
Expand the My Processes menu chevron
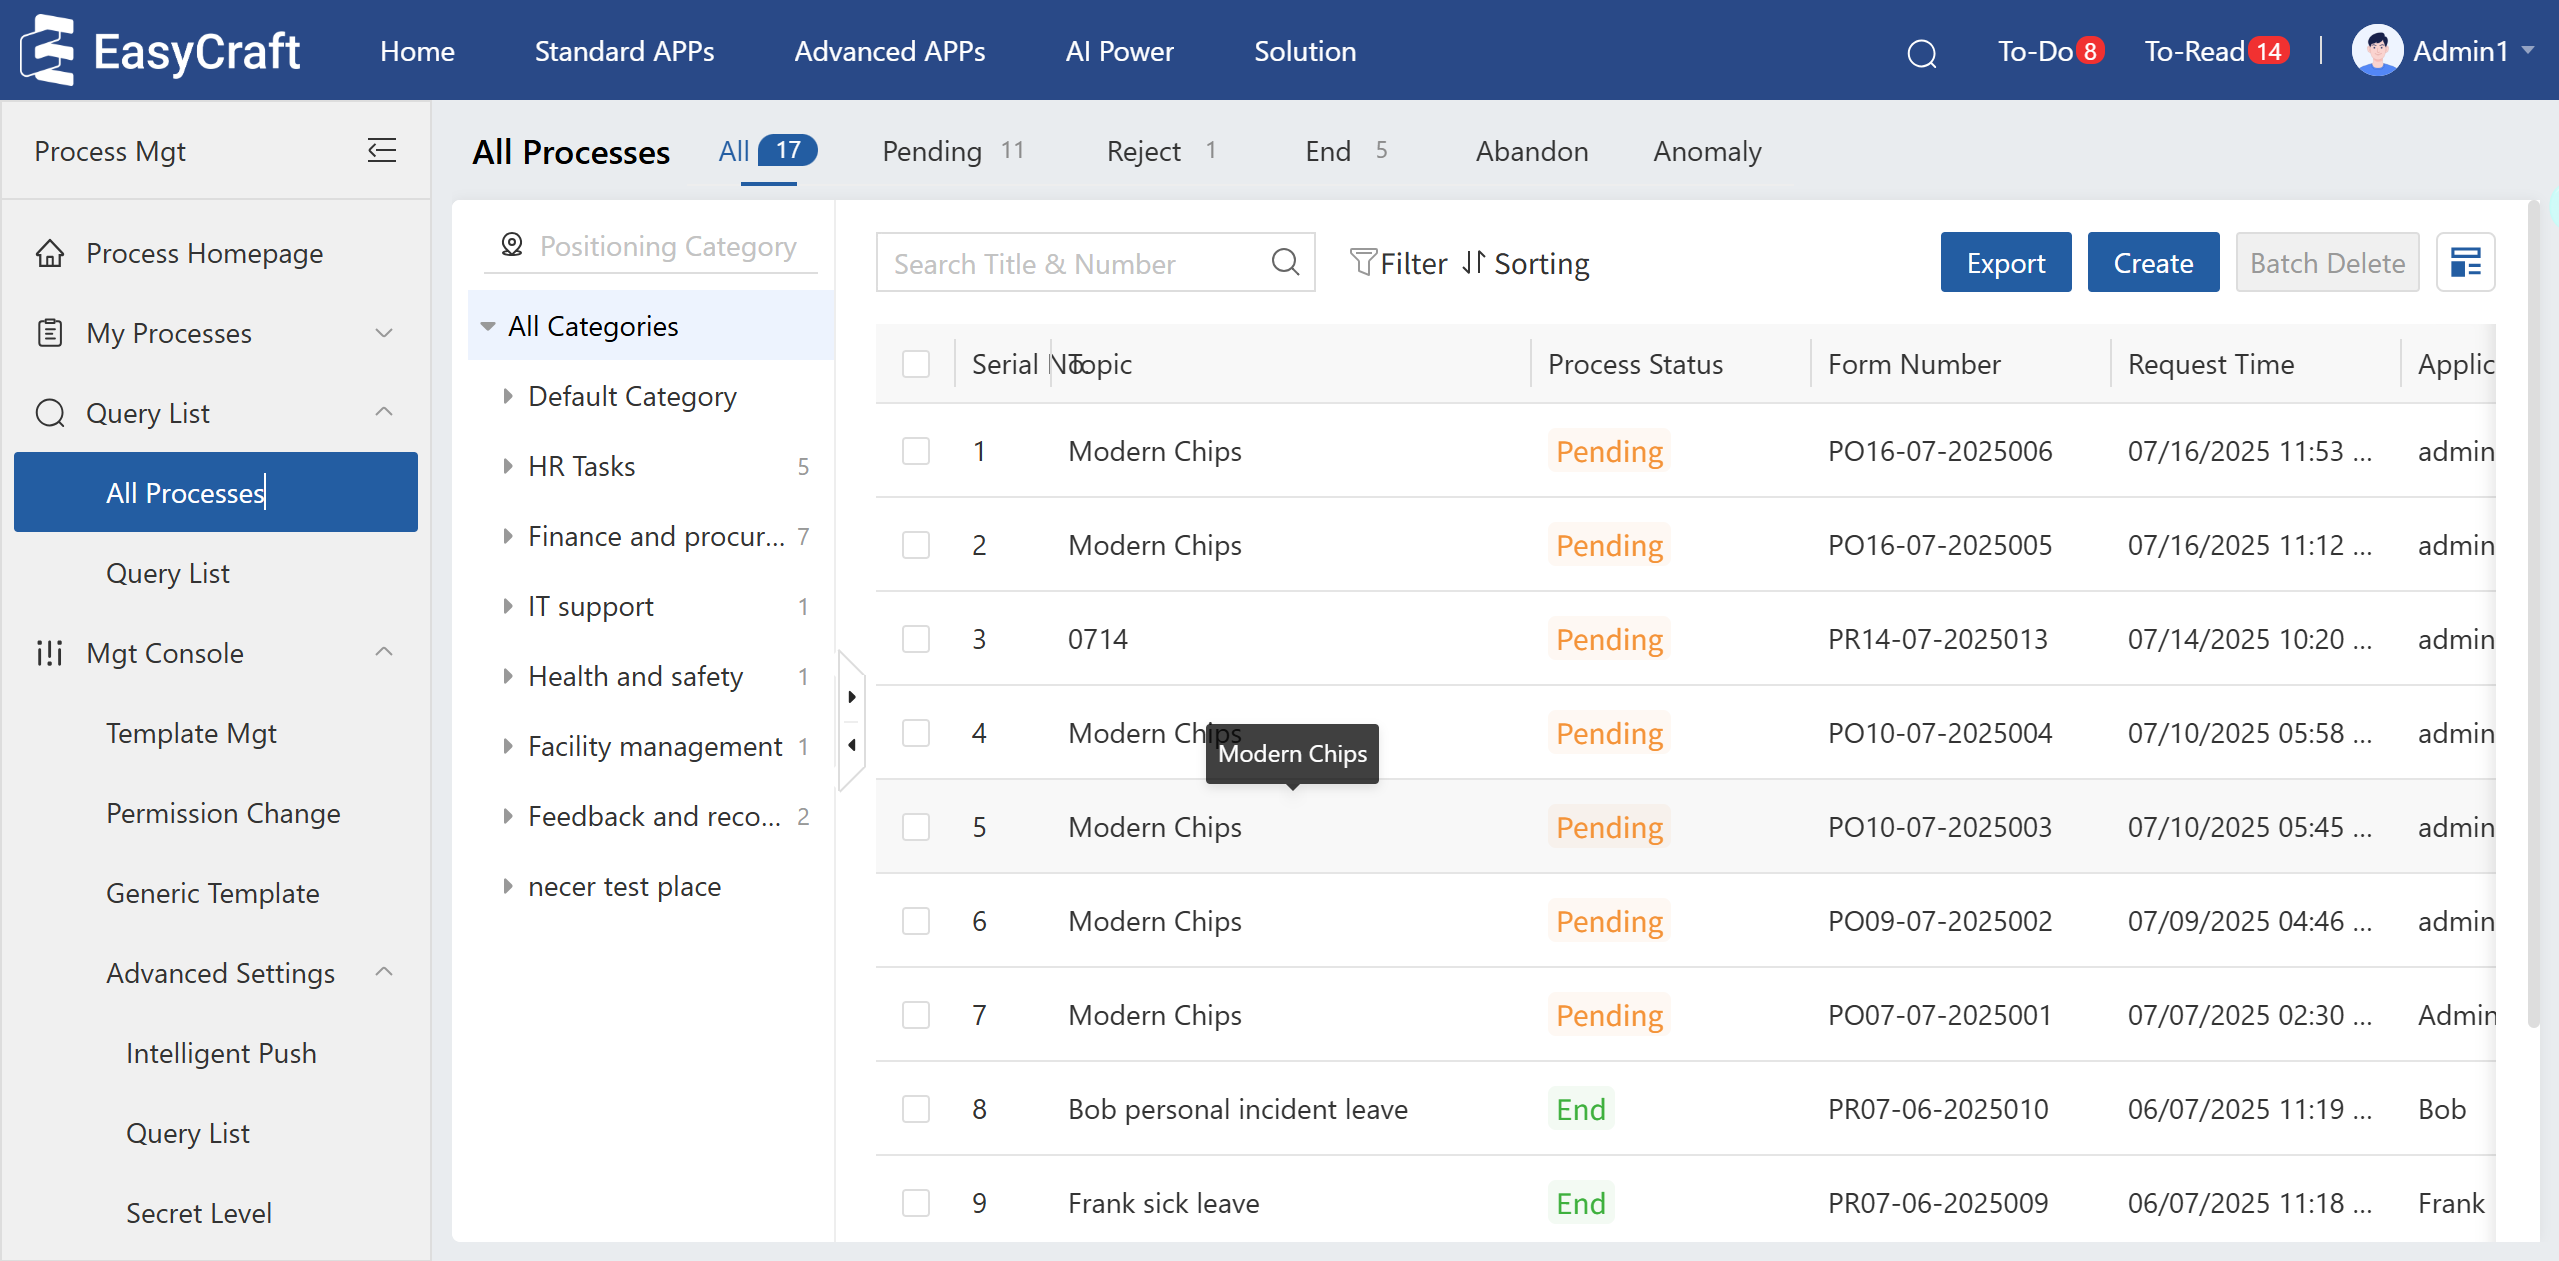tap(384, 333)
